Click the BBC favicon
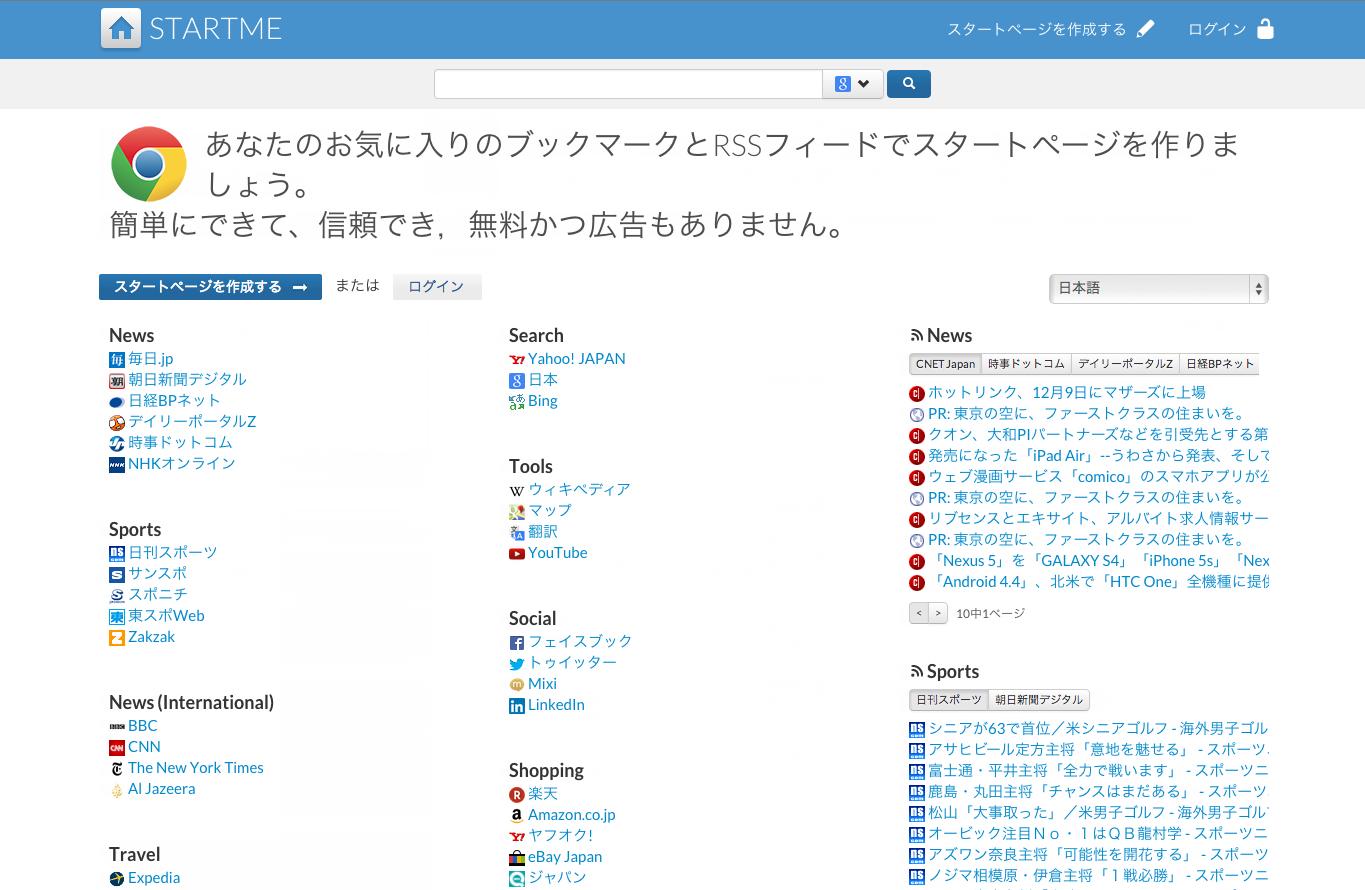The height and width of the screenshot is (890, 1365). (117, 726)
